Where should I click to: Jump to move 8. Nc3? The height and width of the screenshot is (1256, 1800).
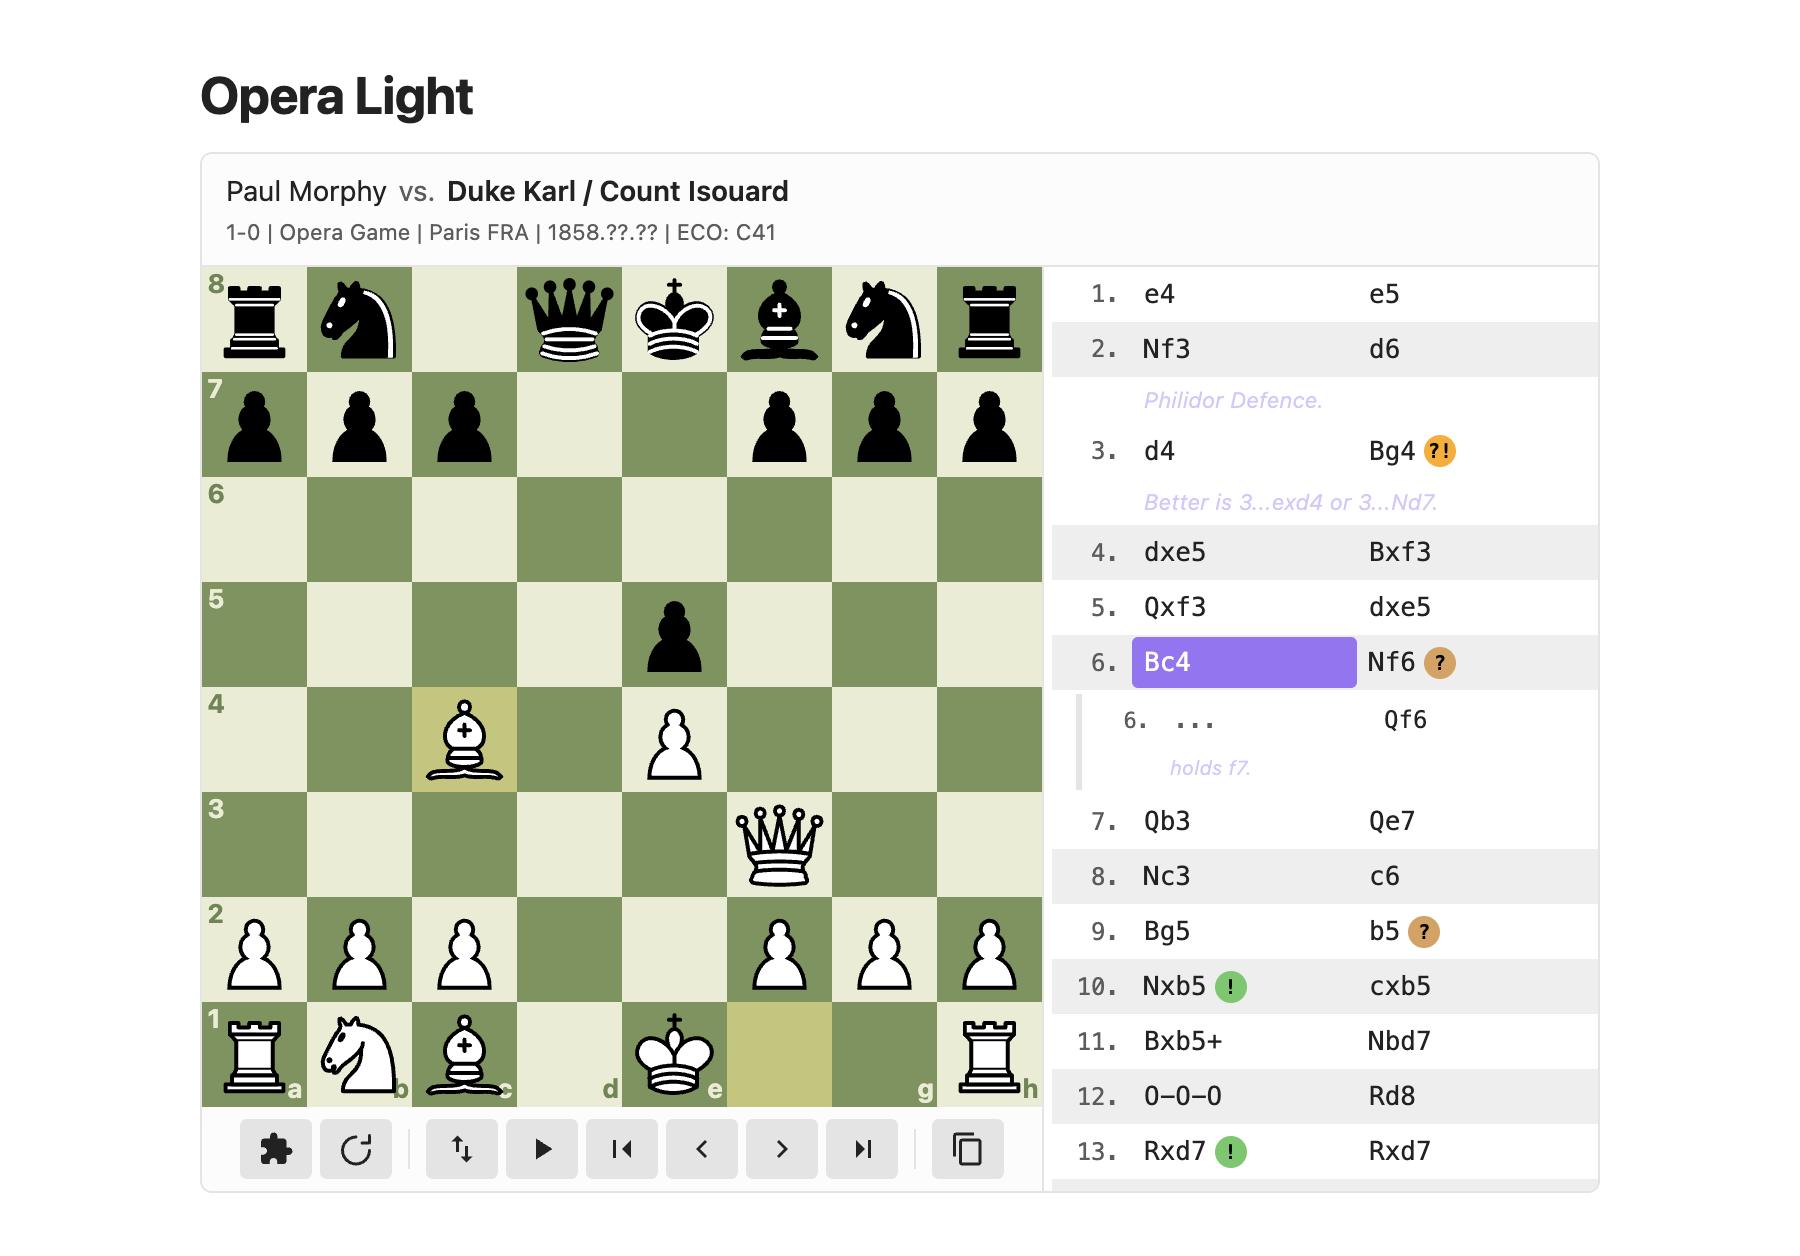1244,876
